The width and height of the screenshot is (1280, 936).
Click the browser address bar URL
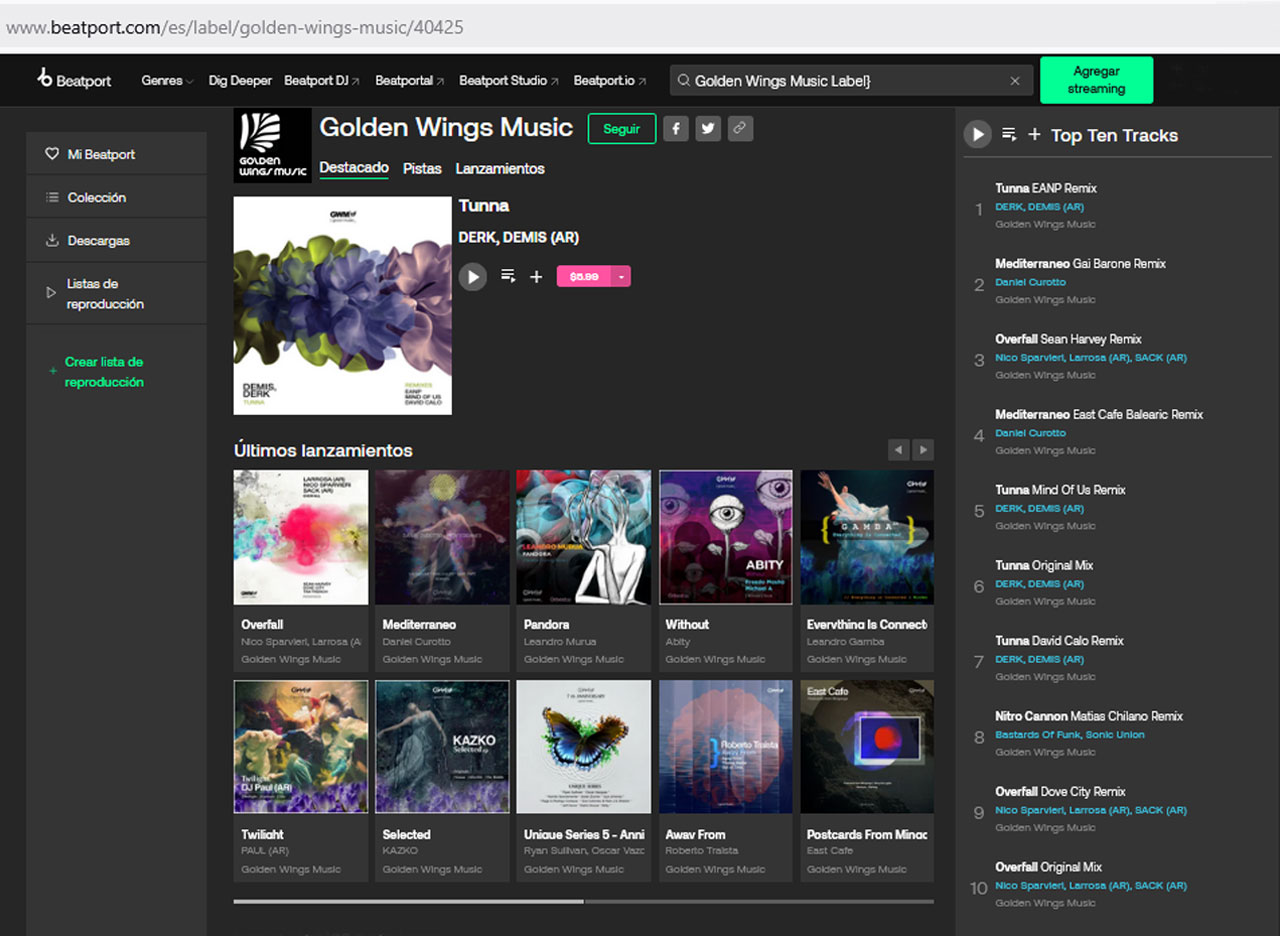235,27
